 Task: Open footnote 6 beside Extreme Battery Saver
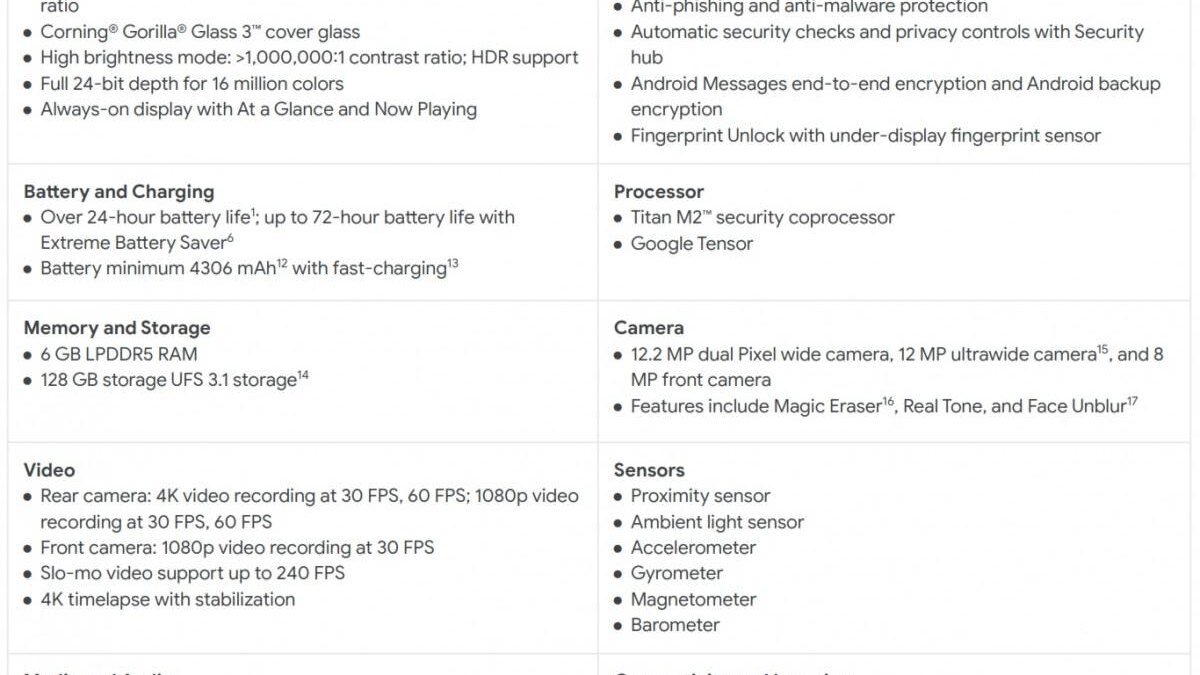pos(230,237)
